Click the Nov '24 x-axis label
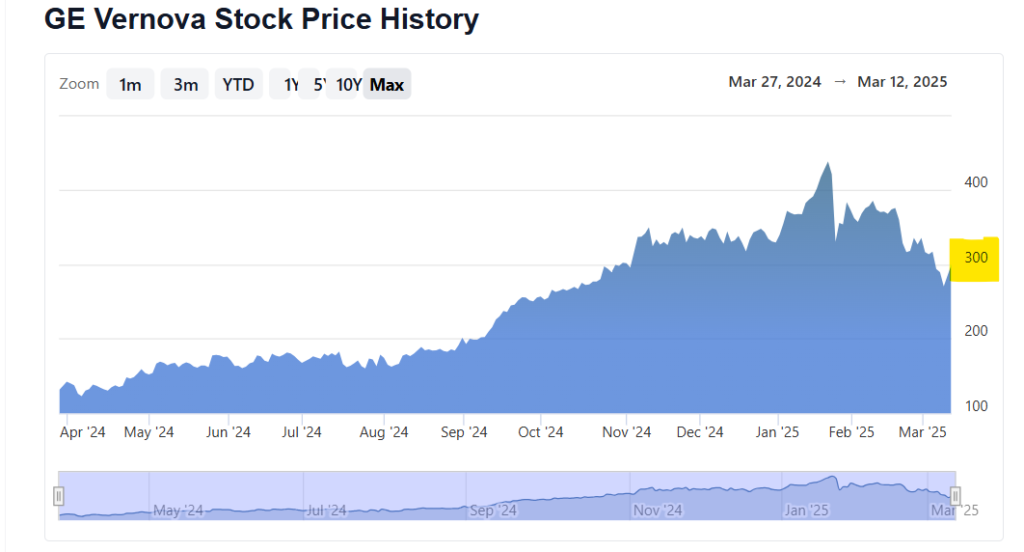The image size is (1024, 552). coord(626,432)
